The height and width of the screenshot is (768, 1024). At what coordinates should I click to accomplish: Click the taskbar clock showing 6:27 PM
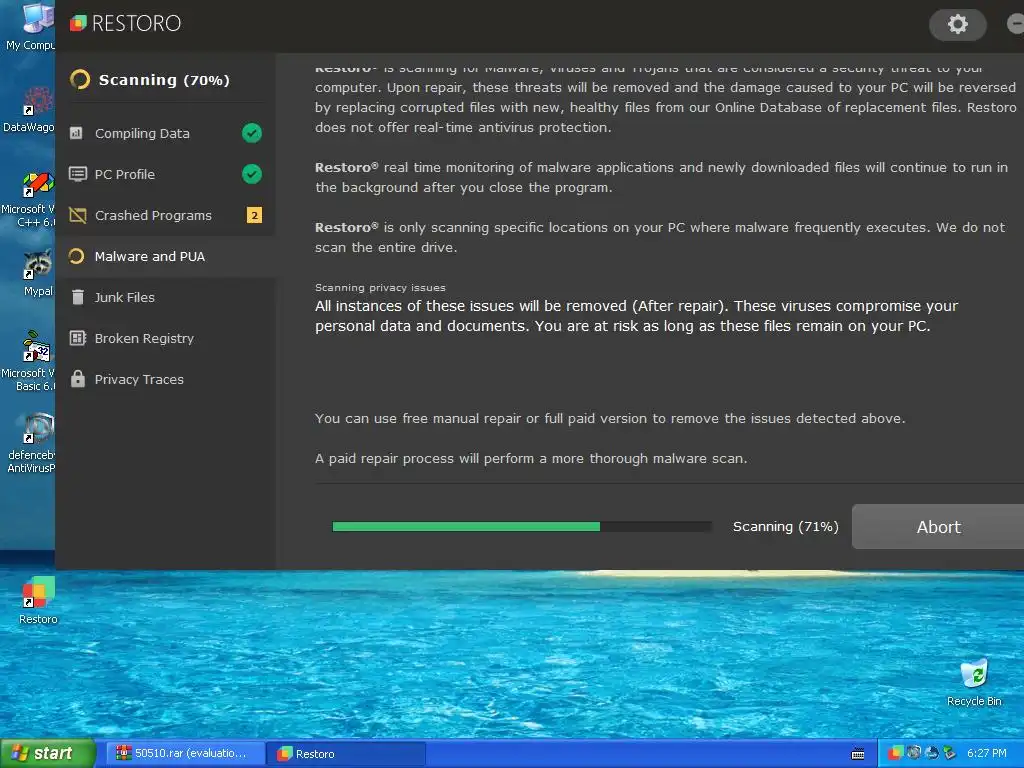[x=986, y=753]
